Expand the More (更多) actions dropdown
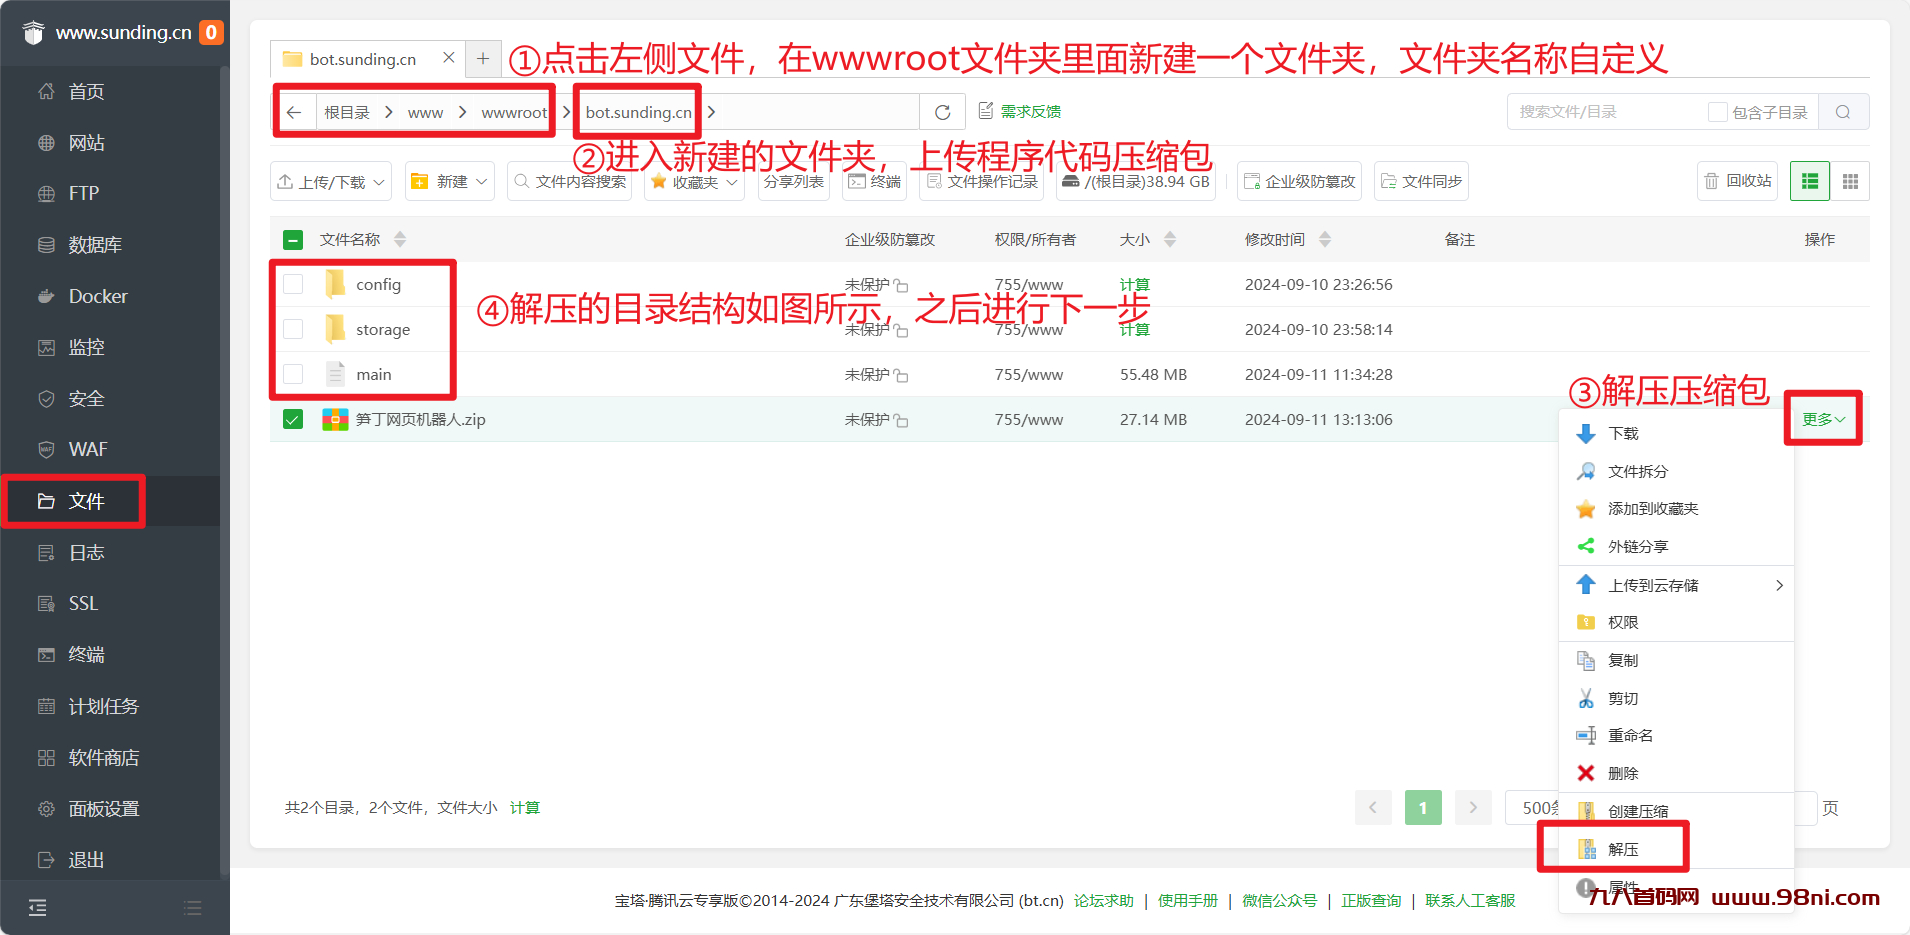The width and height of the screenshot is (1910, 935). pyautogui.click(x=1823, y=419)
